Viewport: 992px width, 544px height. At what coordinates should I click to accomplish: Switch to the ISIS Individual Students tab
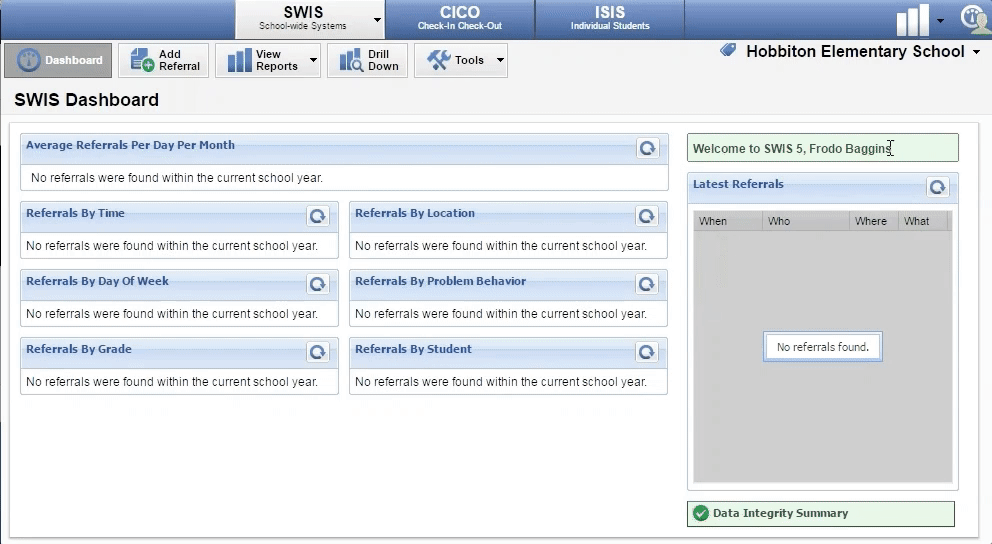pyautogui.click(x=609, y=19)
